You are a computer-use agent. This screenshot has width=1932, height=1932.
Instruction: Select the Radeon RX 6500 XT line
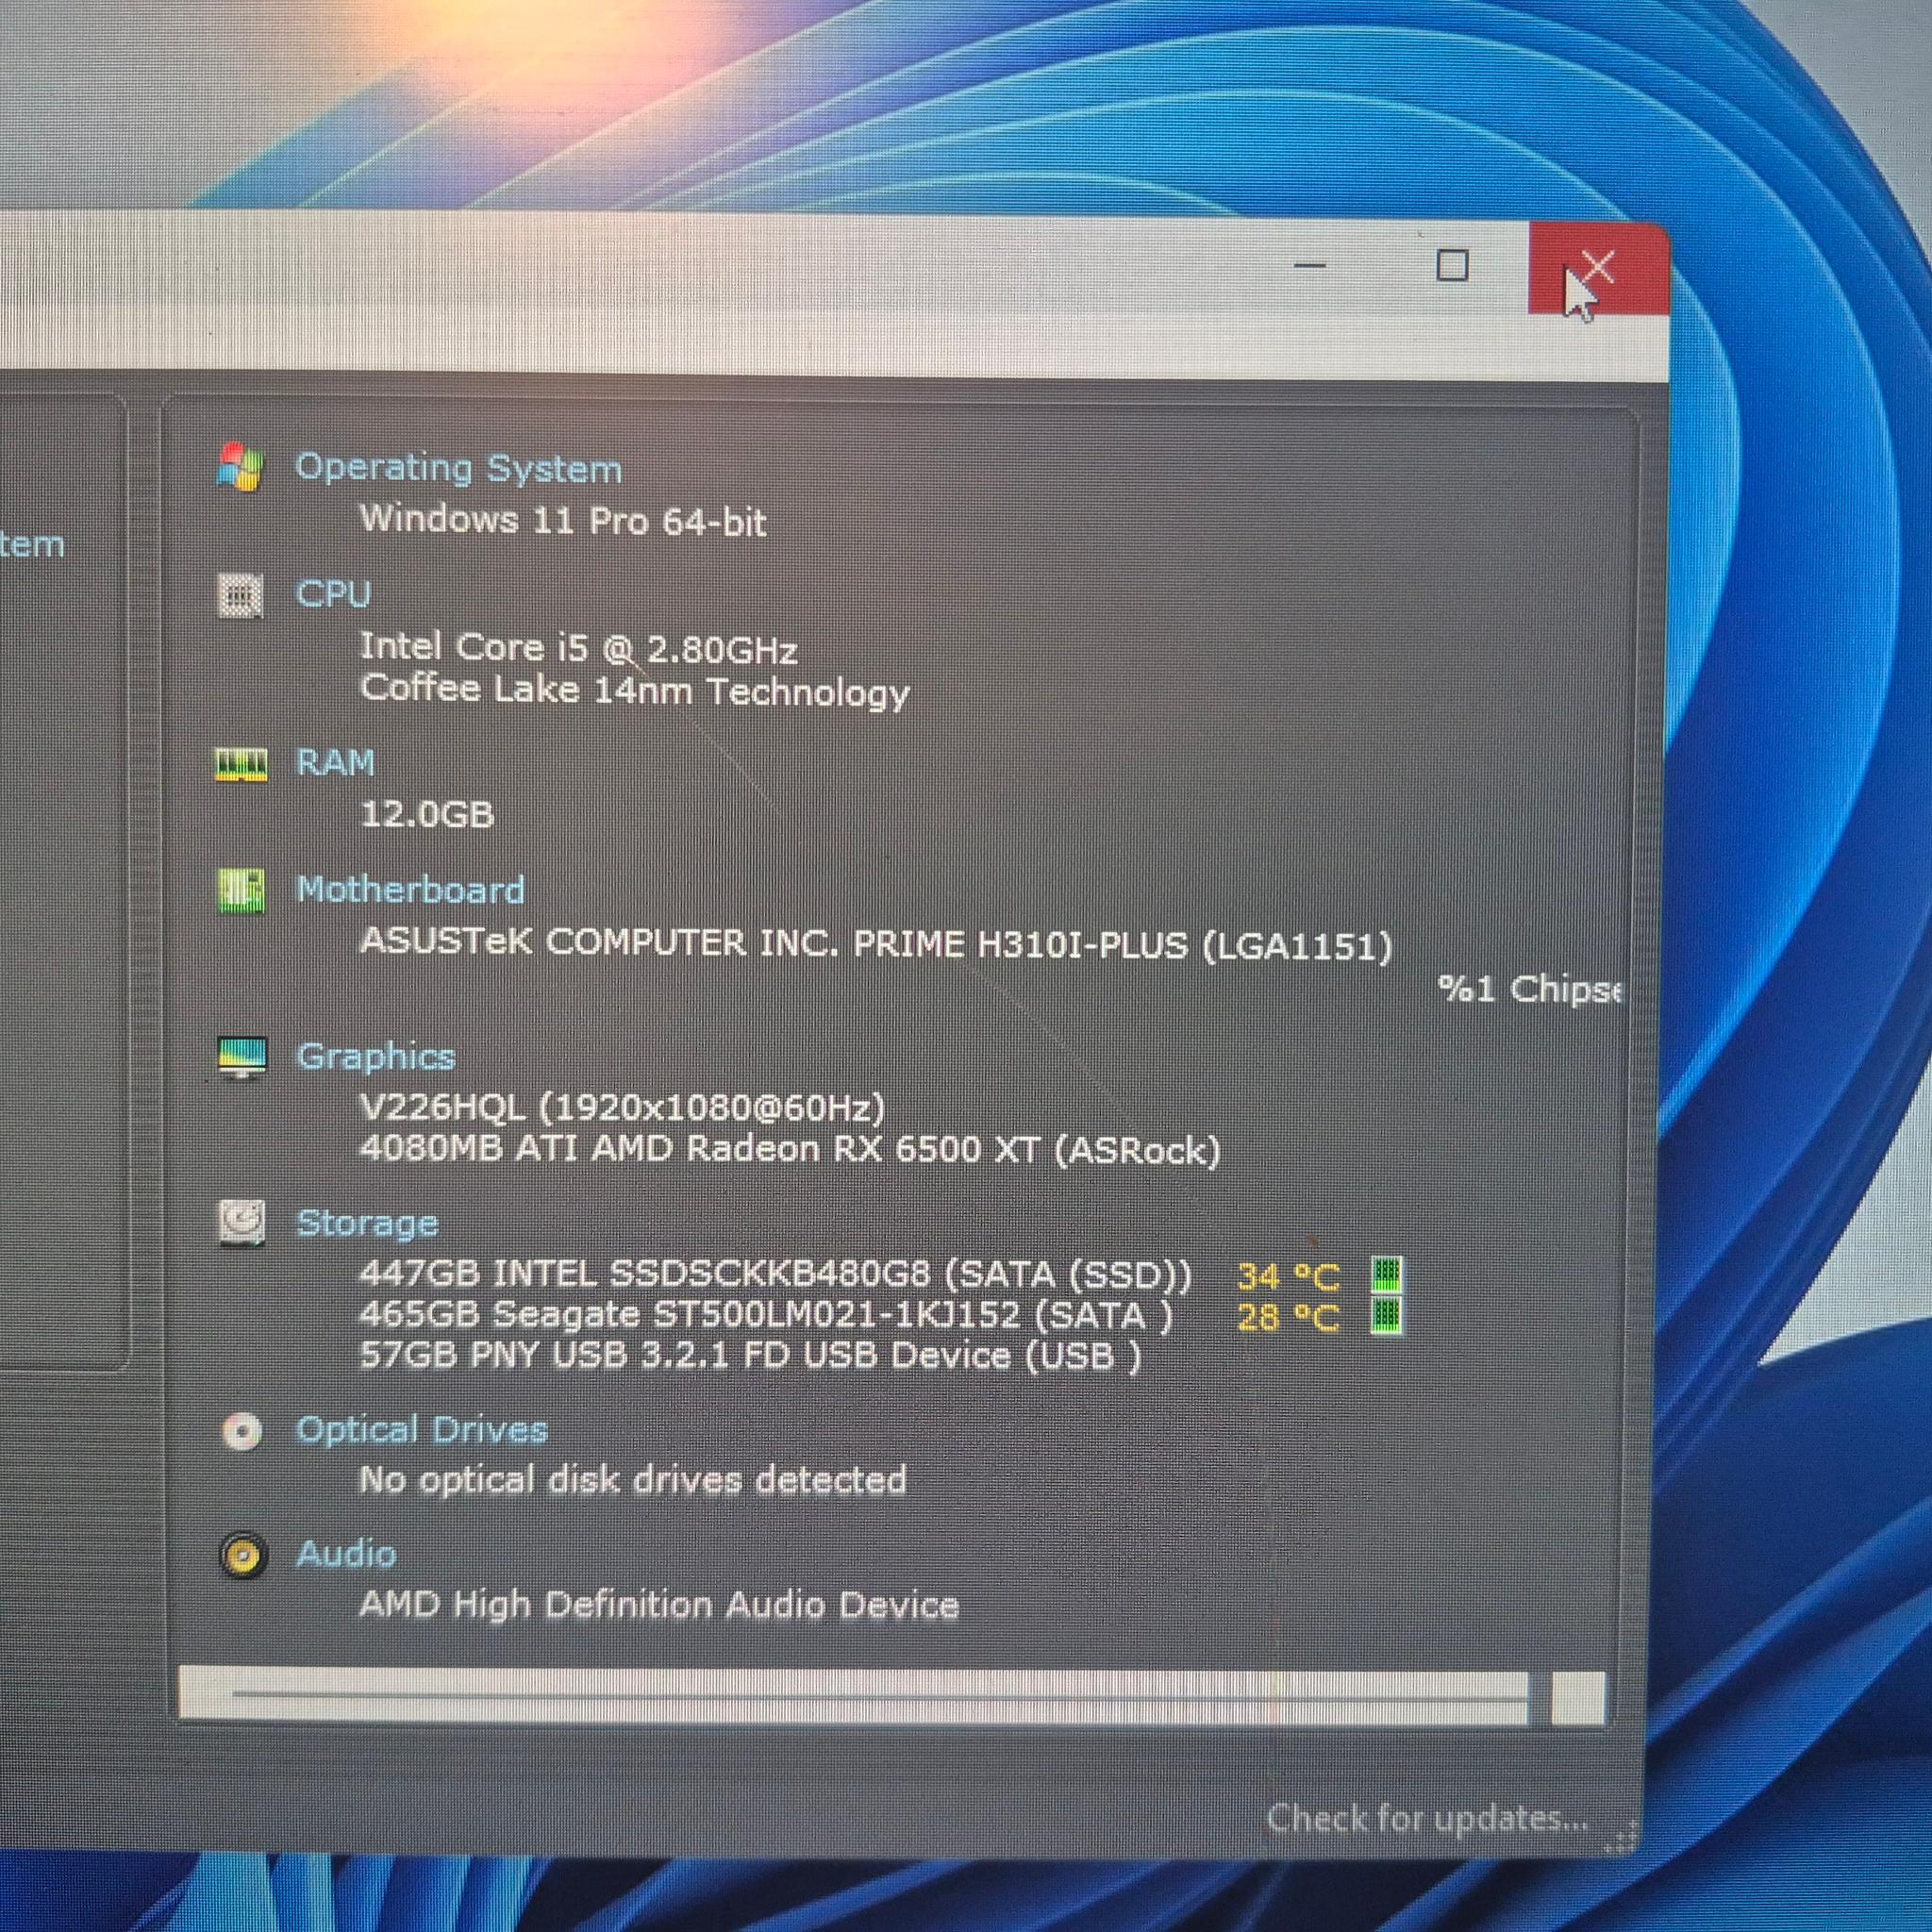coord(790,1150)
